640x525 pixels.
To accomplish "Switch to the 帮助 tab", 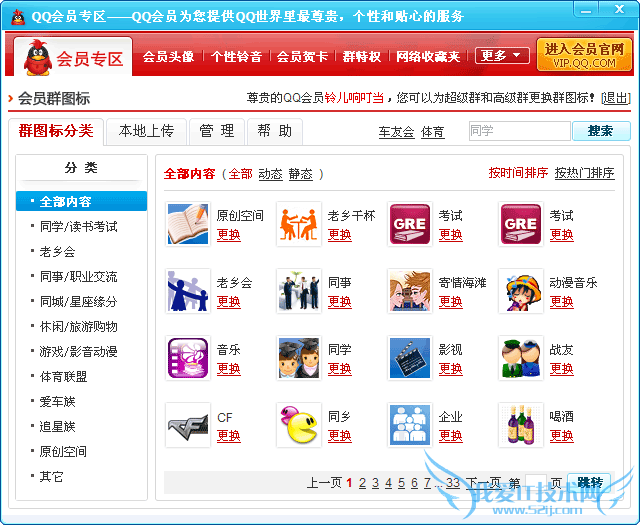I will point(275,131).
